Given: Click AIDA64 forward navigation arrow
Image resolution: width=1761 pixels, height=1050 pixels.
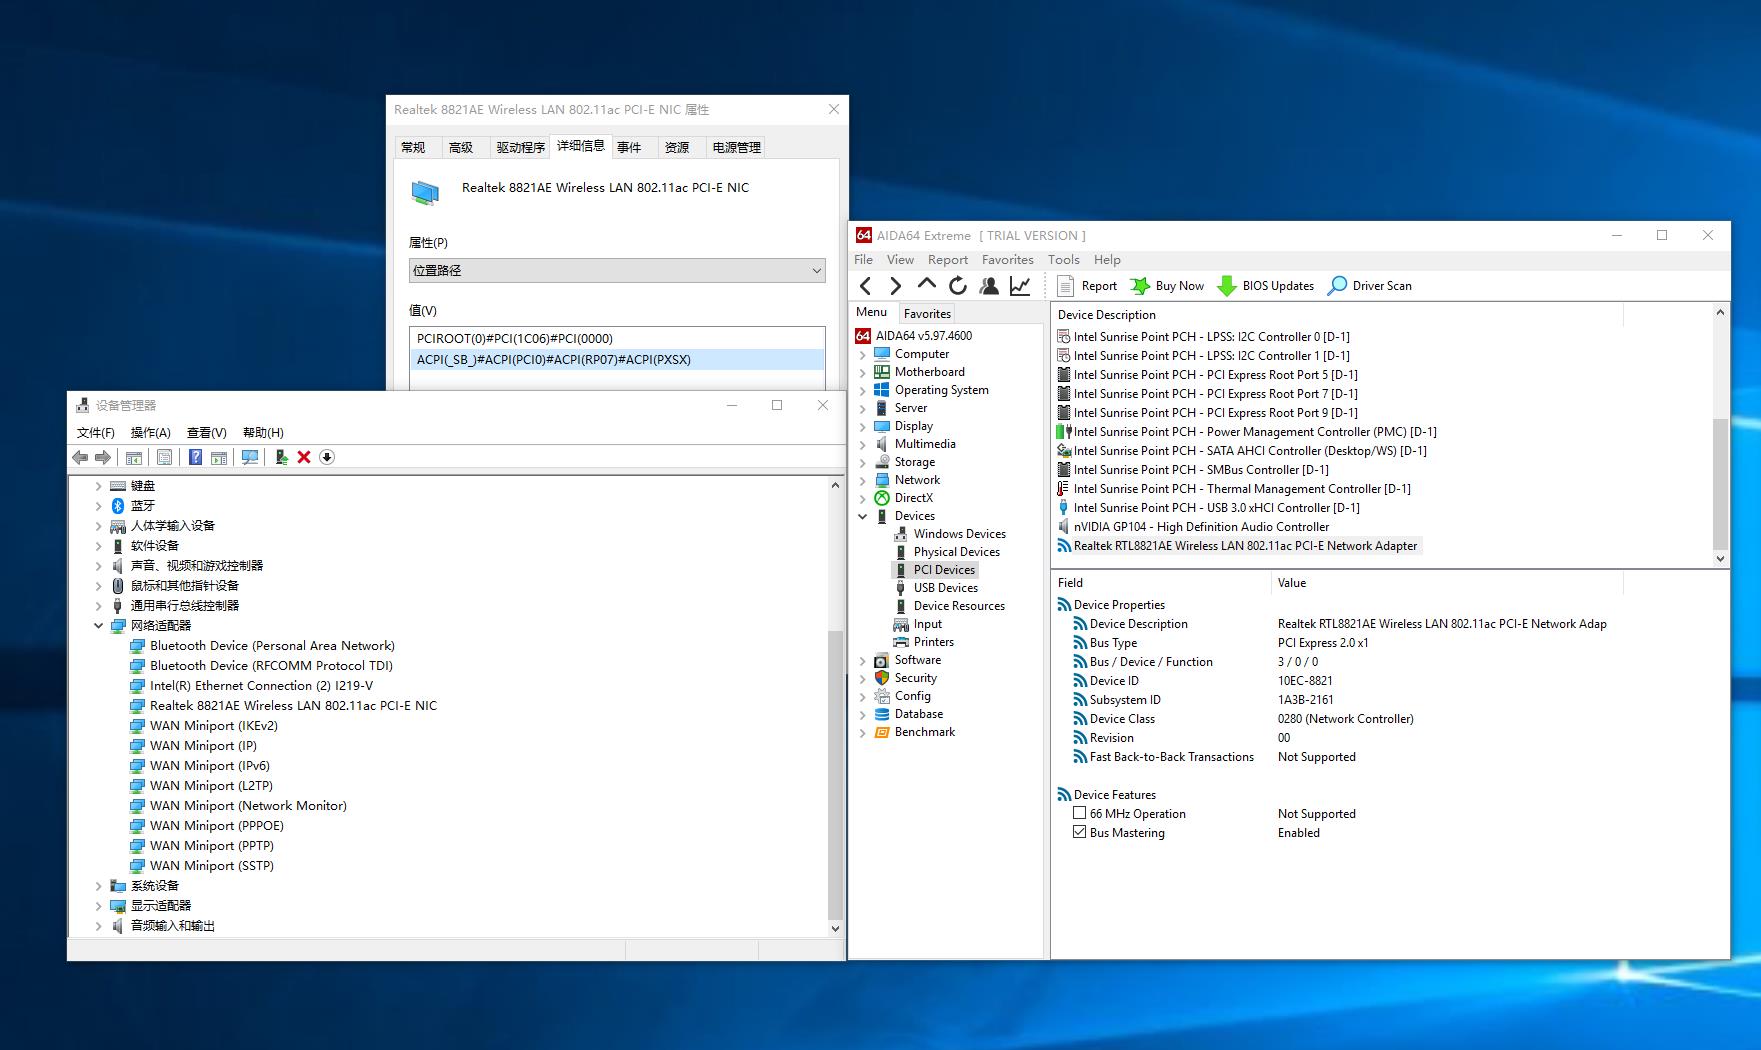Looking at the screenshot, I should tap(895, 286).
